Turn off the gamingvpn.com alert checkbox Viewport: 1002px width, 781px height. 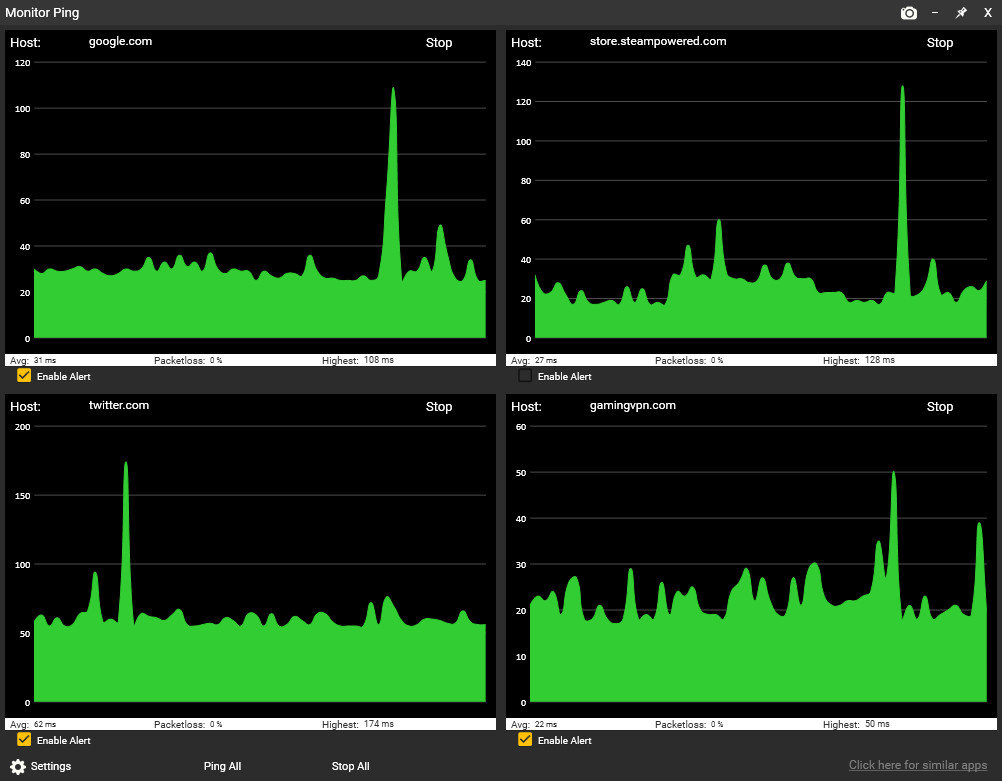click(x=525, y=740)
